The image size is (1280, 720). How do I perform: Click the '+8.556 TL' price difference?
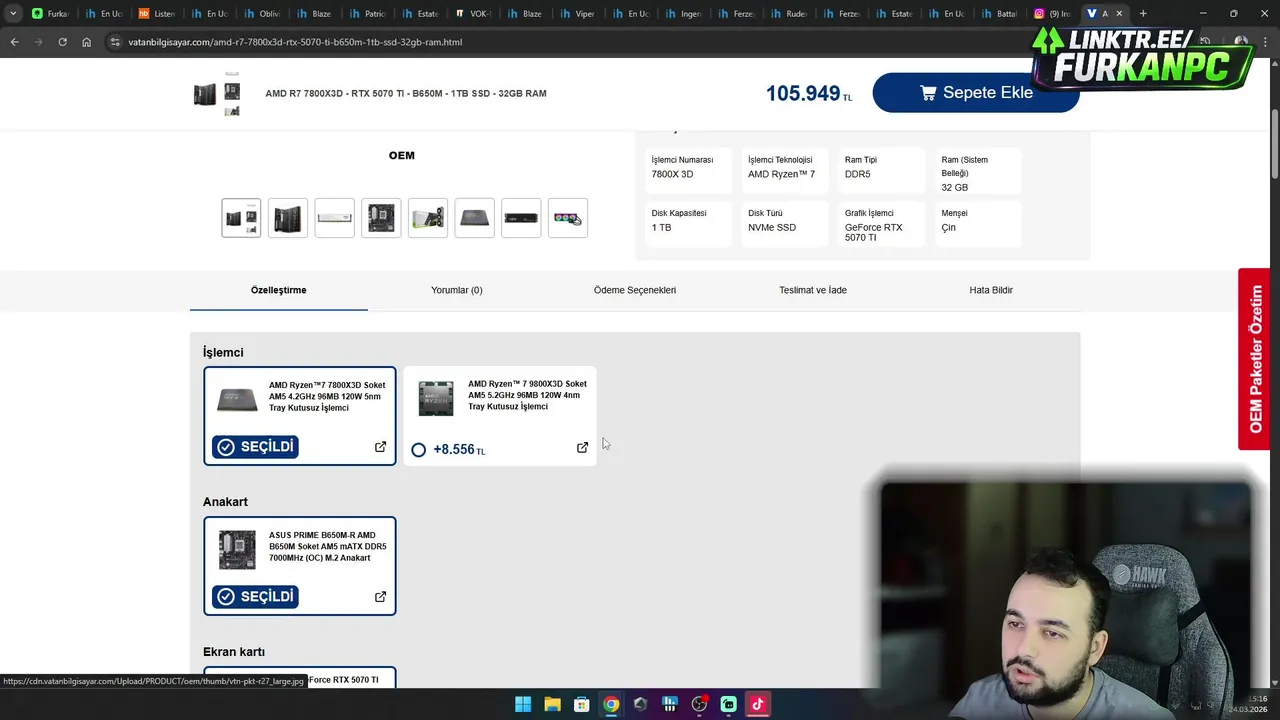click(459, 450)
